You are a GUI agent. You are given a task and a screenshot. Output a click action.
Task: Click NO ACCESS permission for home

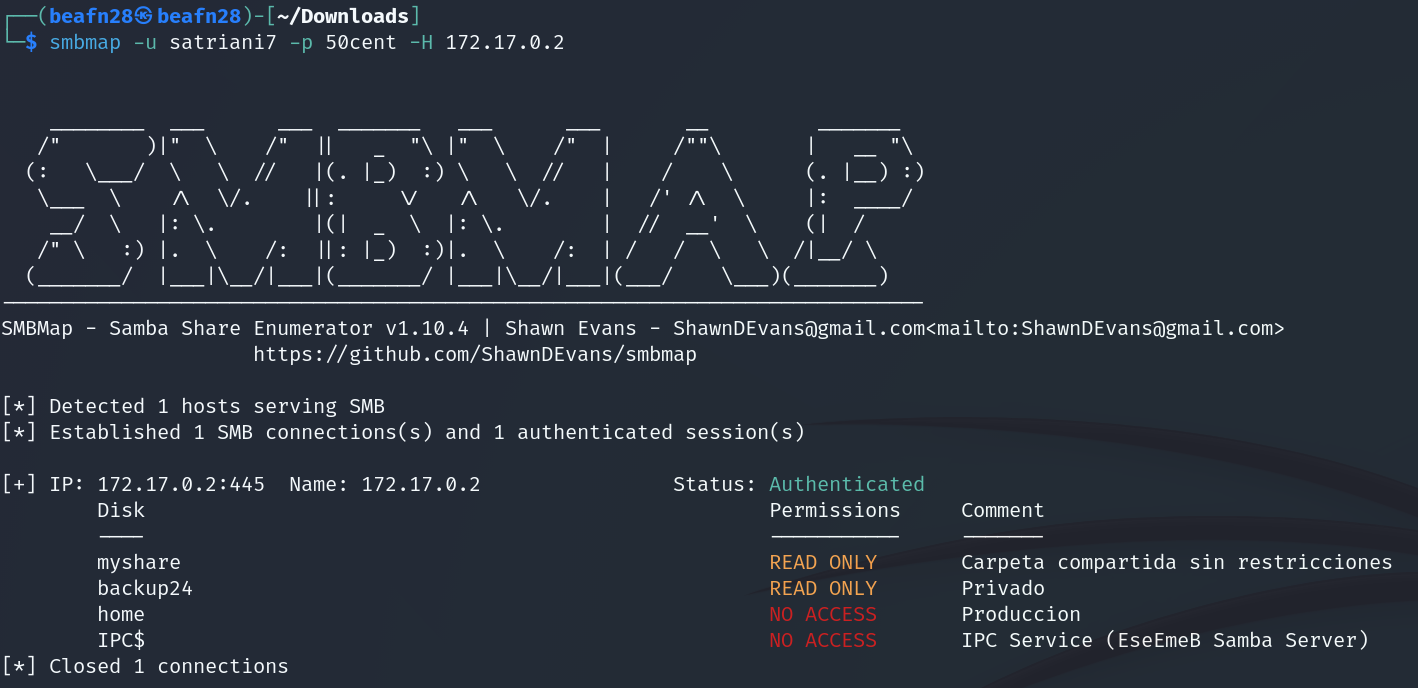tap(823, 614)
